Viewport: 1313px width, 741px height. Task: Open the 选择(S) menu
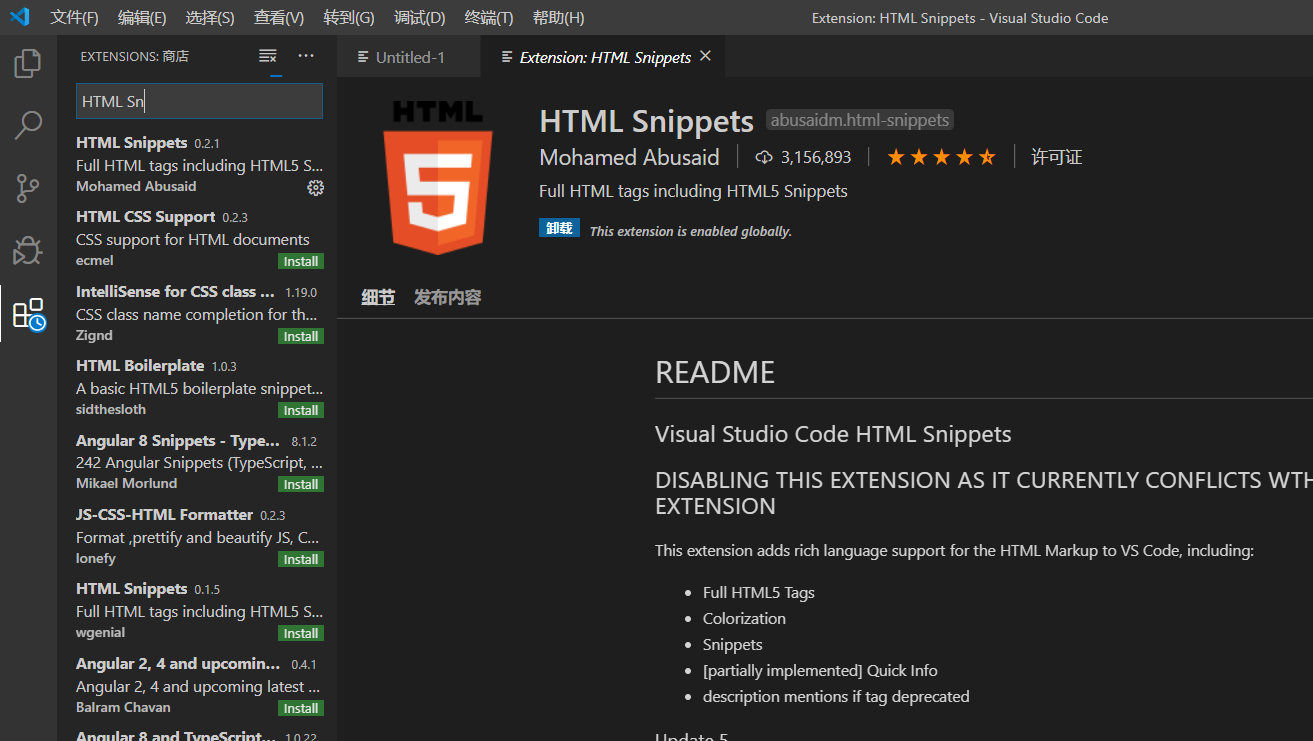pos(210,18)
